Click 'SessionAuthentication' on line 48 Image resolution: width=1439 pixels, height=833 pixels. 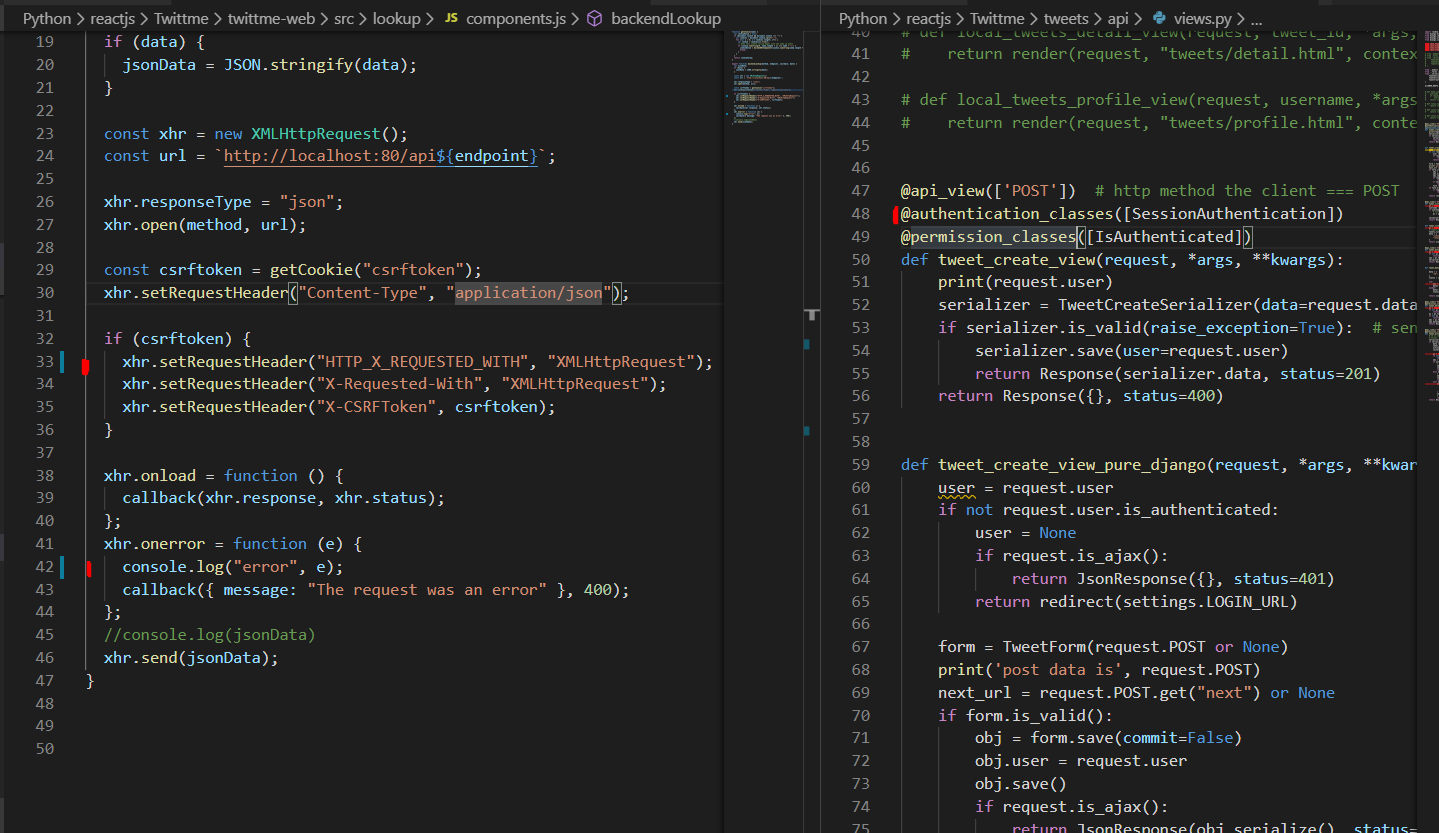click(1229, 213)
